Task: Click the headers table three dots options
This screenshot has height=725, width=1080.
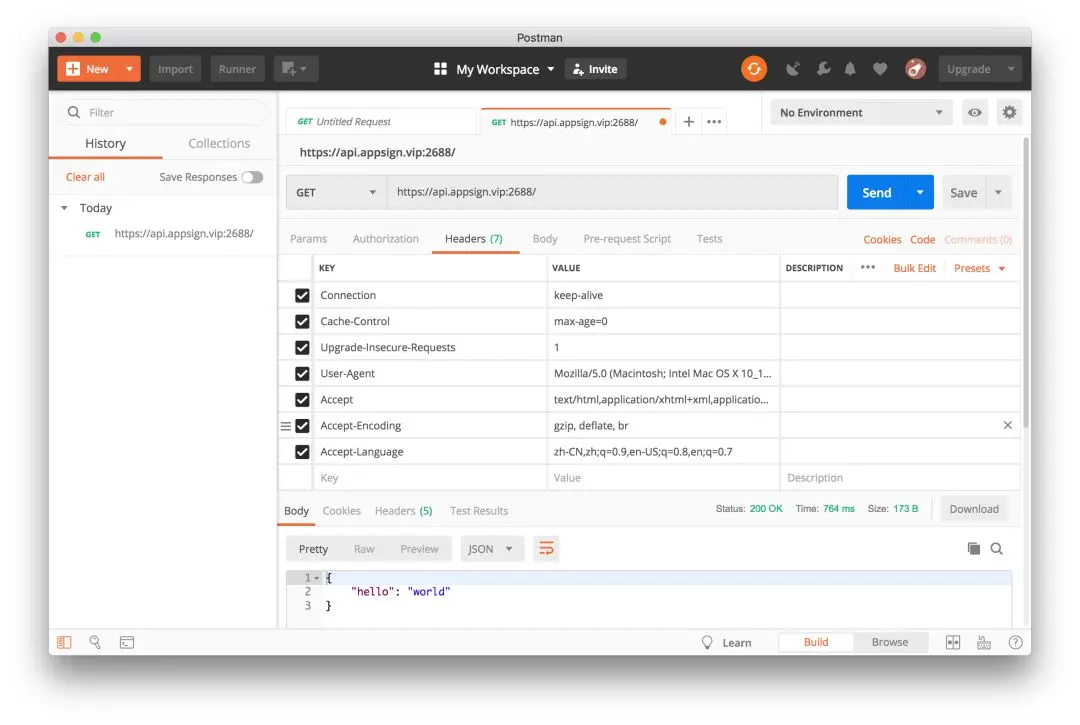Action: pos(868,267)
